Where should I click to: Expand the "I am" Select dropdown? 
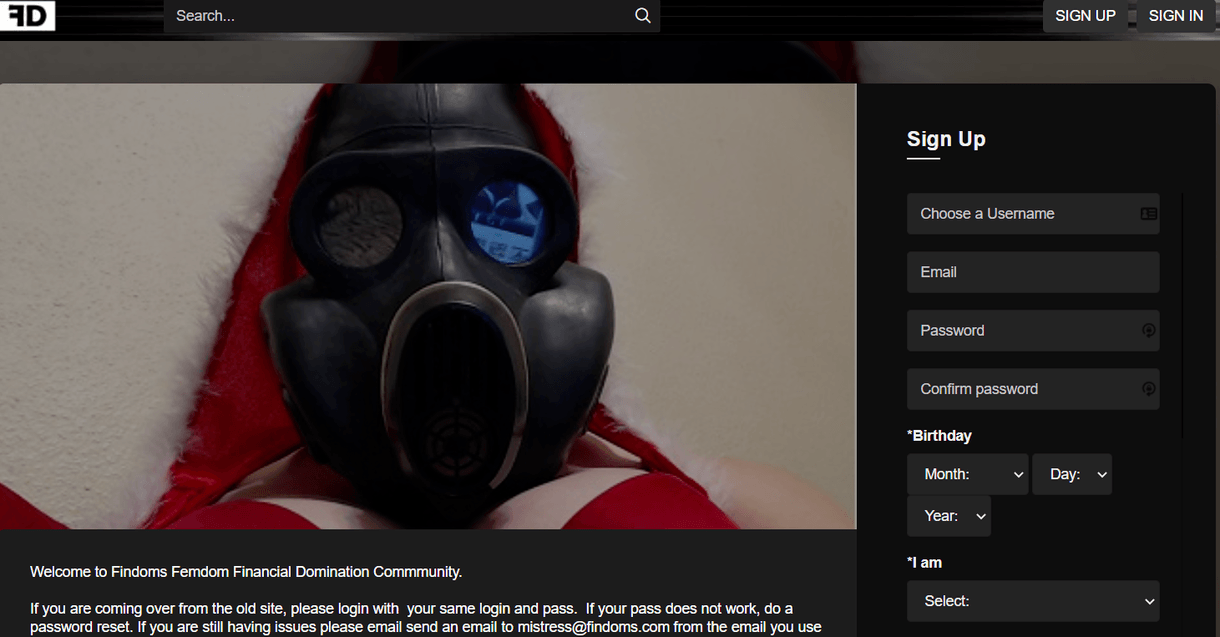(x=1033, y=601)
